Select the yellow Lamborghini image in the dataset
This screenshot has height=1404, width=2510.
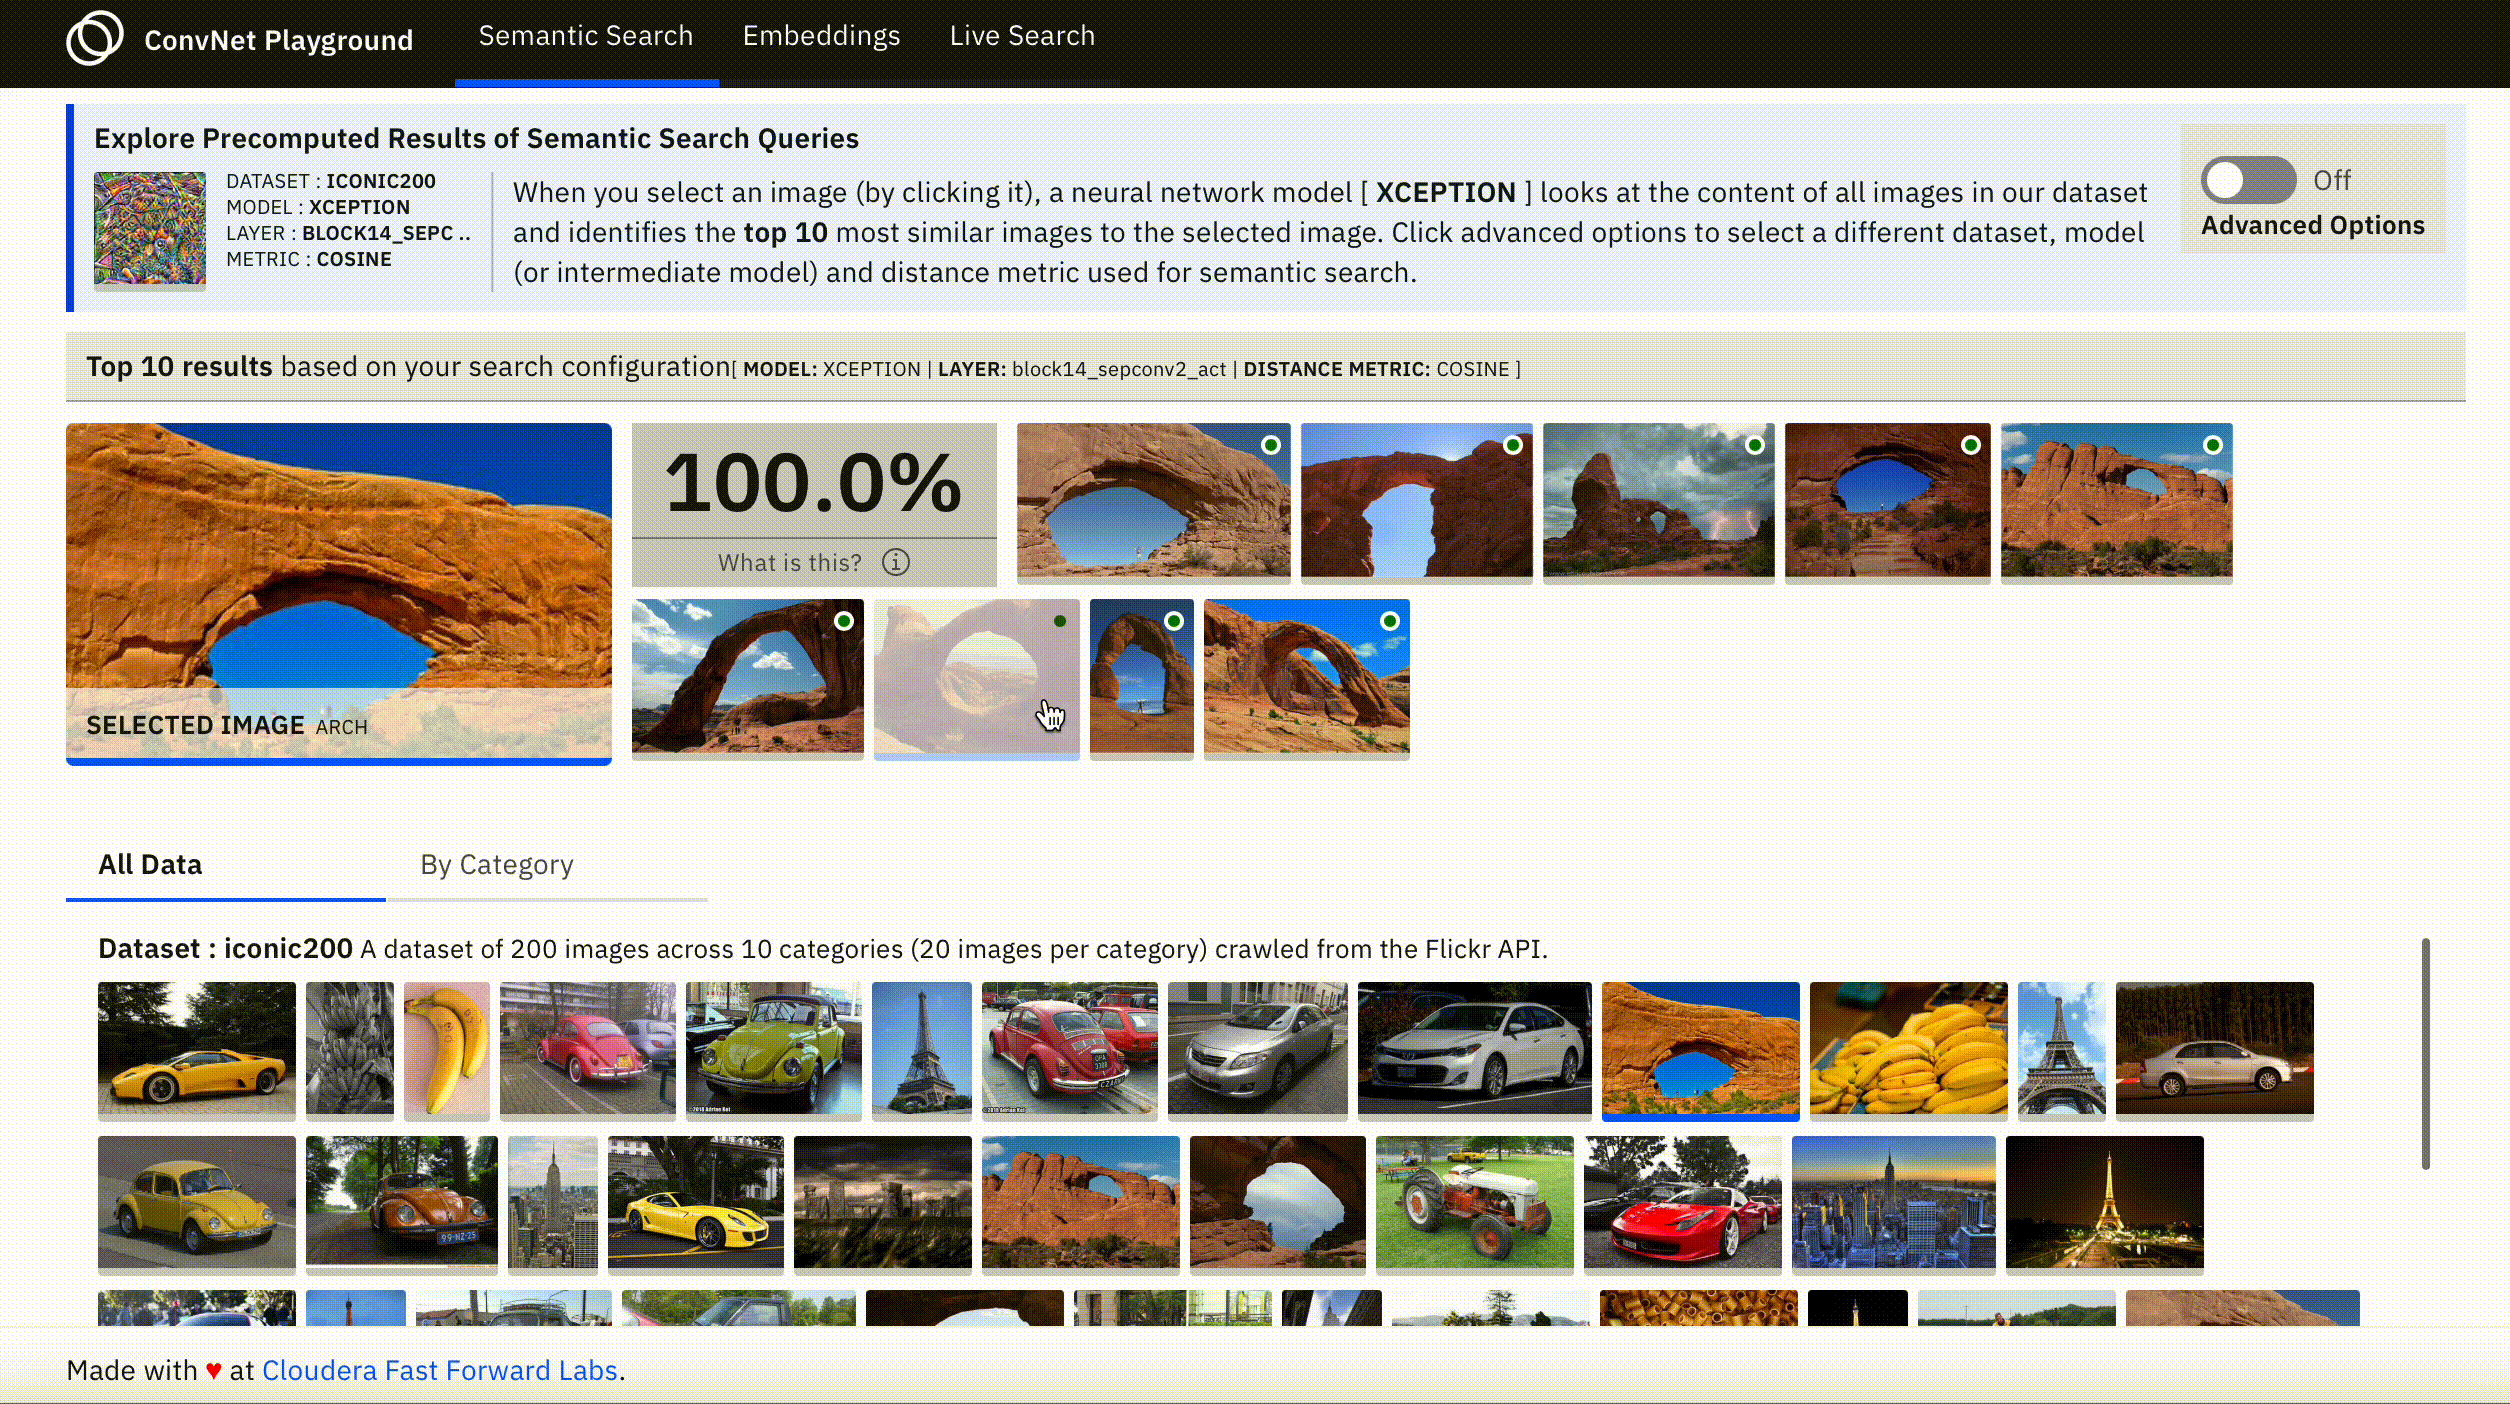pos(196,1048)
